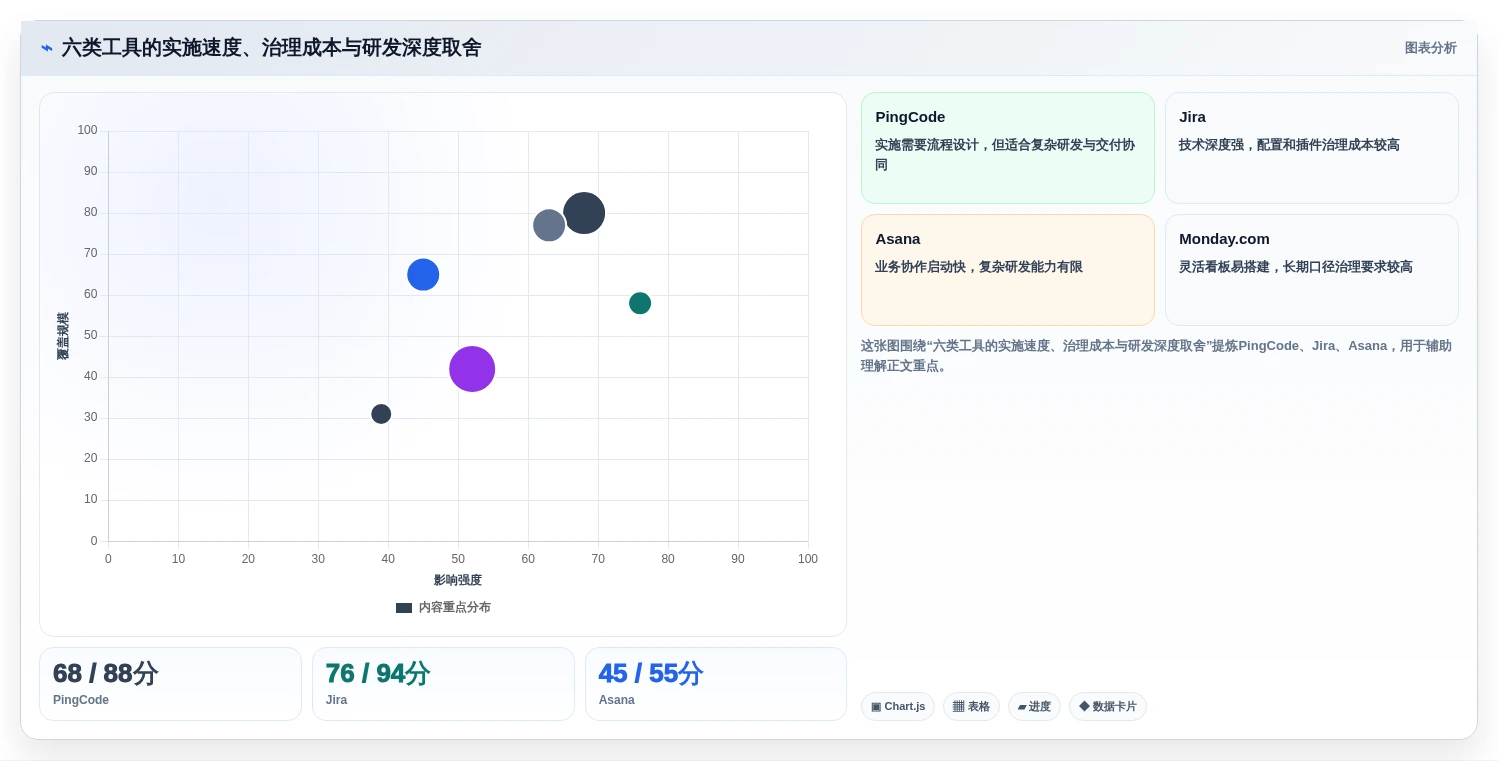Click text 业务协作启动快，复杂研发能力有限

[x=979, y=267]
